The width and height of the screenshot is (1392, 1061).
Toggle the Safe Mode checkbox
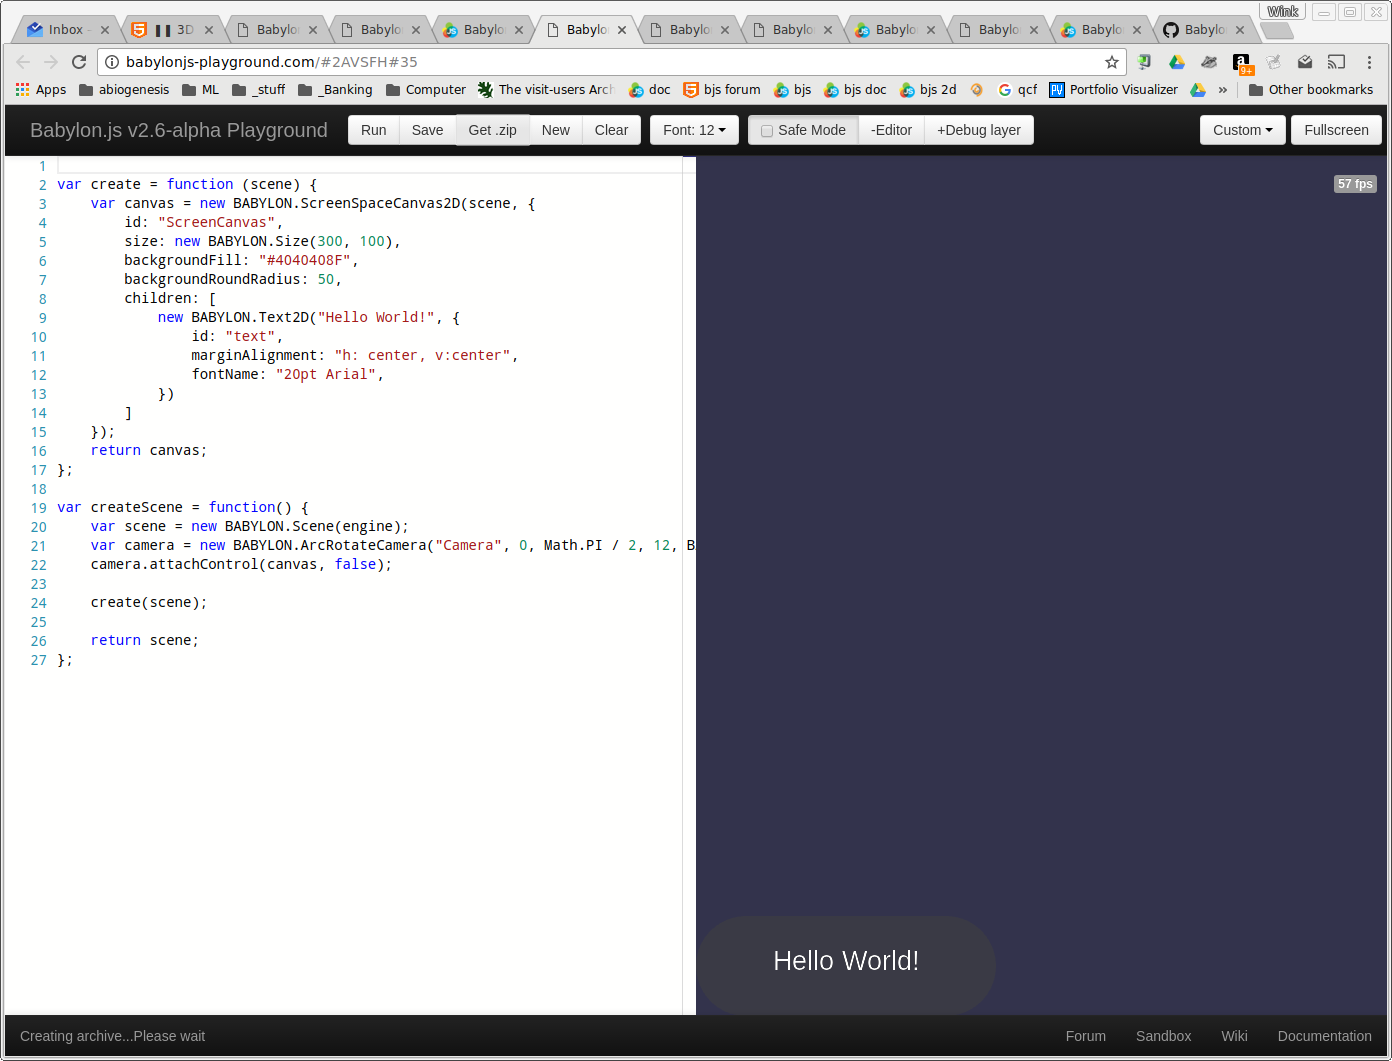click(767, 131)
